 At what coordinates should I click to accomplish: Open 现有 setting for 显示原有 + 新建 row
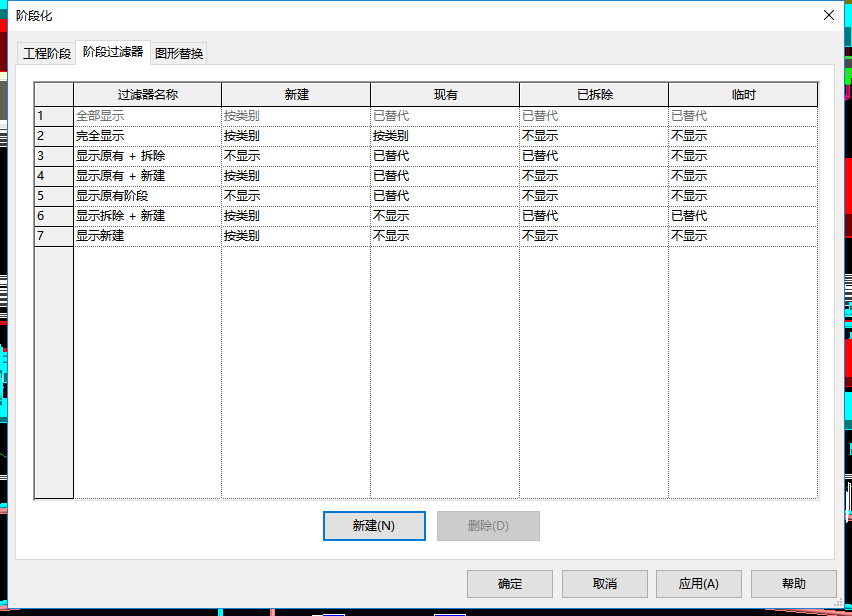[x=445, y=176]
